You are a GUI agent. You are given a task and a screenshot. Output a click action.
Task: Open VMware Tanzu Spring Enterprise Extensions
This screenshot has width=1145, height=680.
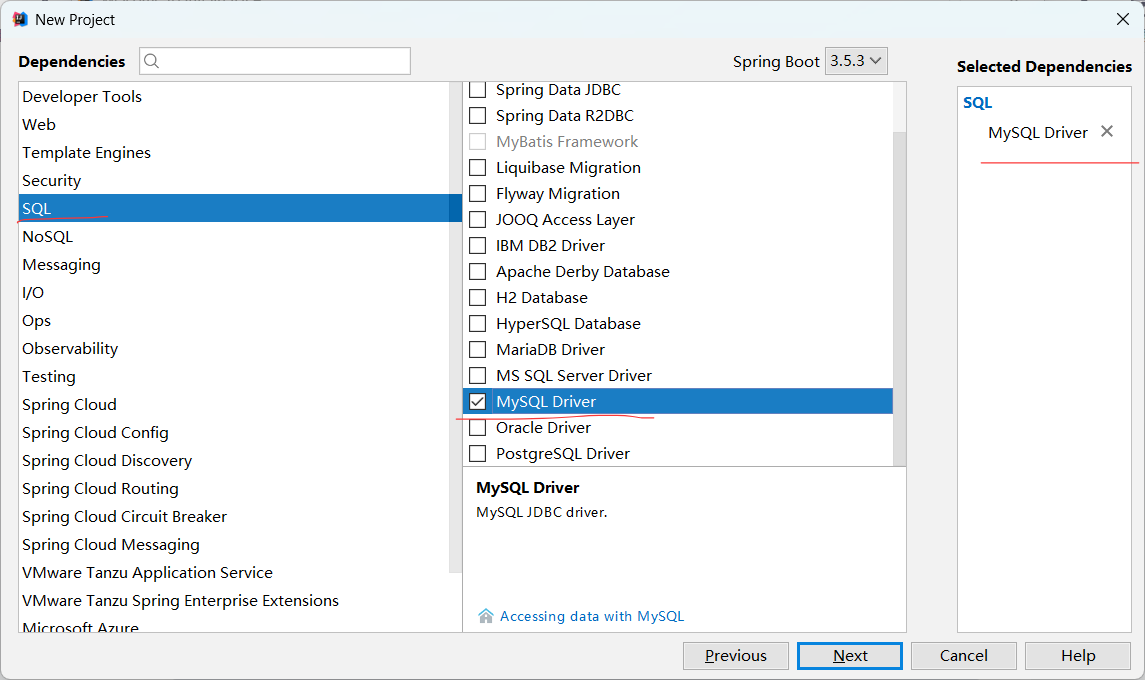234,600
